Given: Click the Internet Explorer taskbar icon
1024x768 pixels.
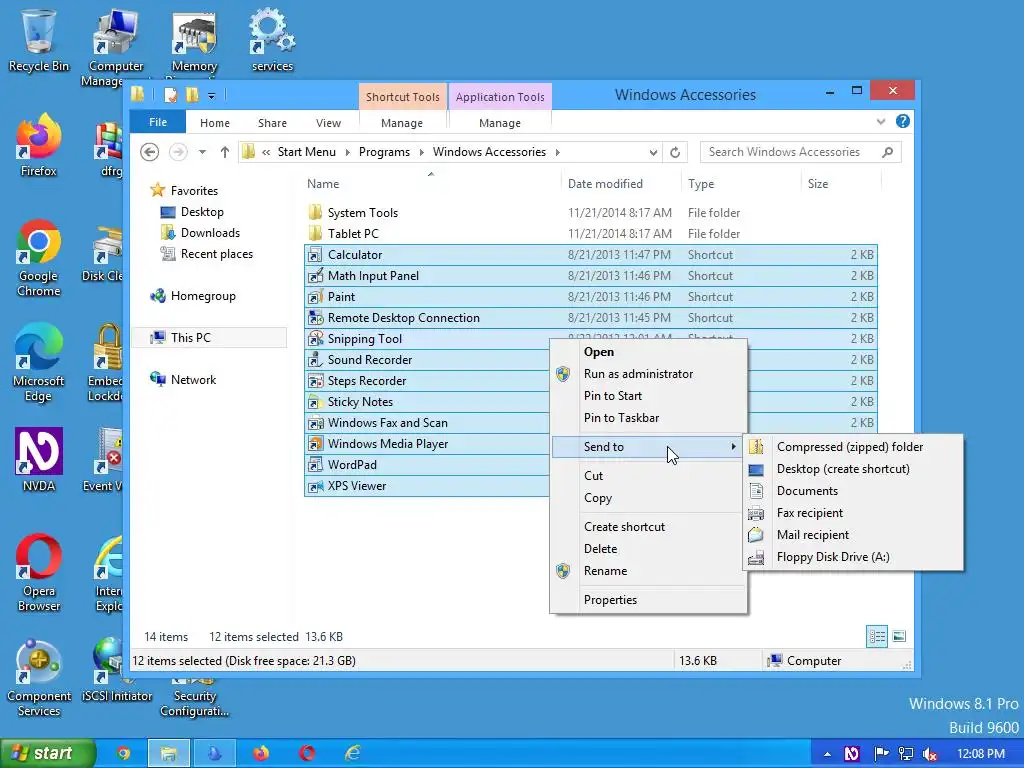Looking at the screenshot, I should (x=353, y=754).
